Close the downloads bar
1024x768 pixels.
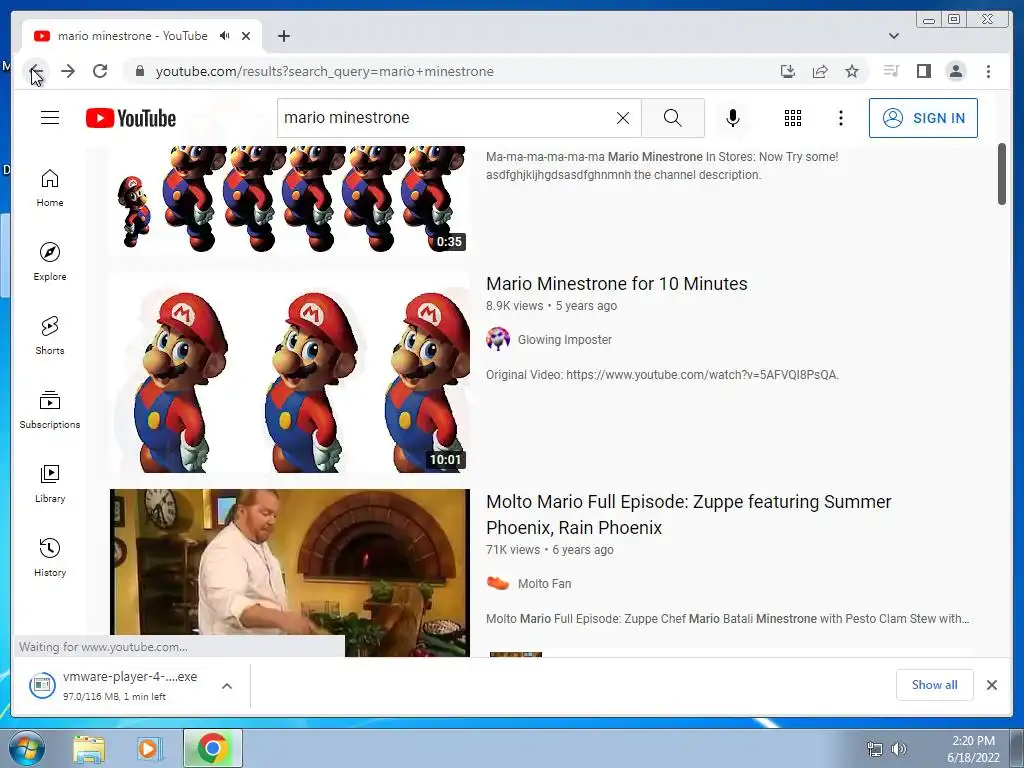coord(991,684)
